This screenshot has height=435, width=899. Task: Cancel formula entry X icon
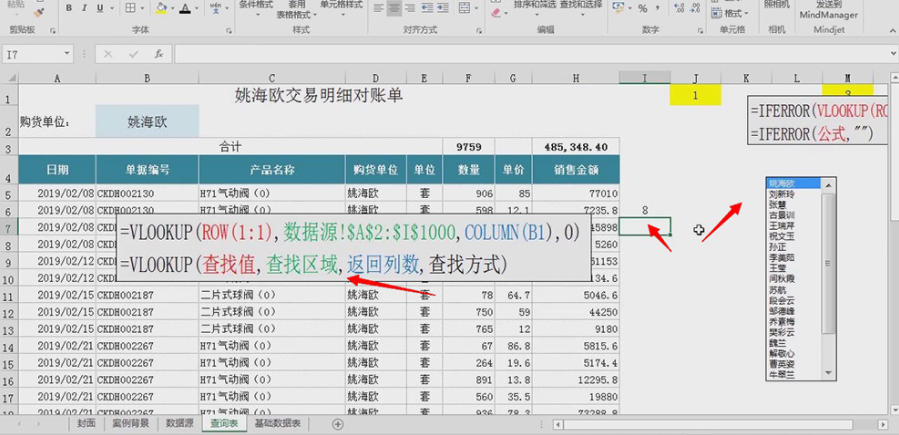[108, 54]
